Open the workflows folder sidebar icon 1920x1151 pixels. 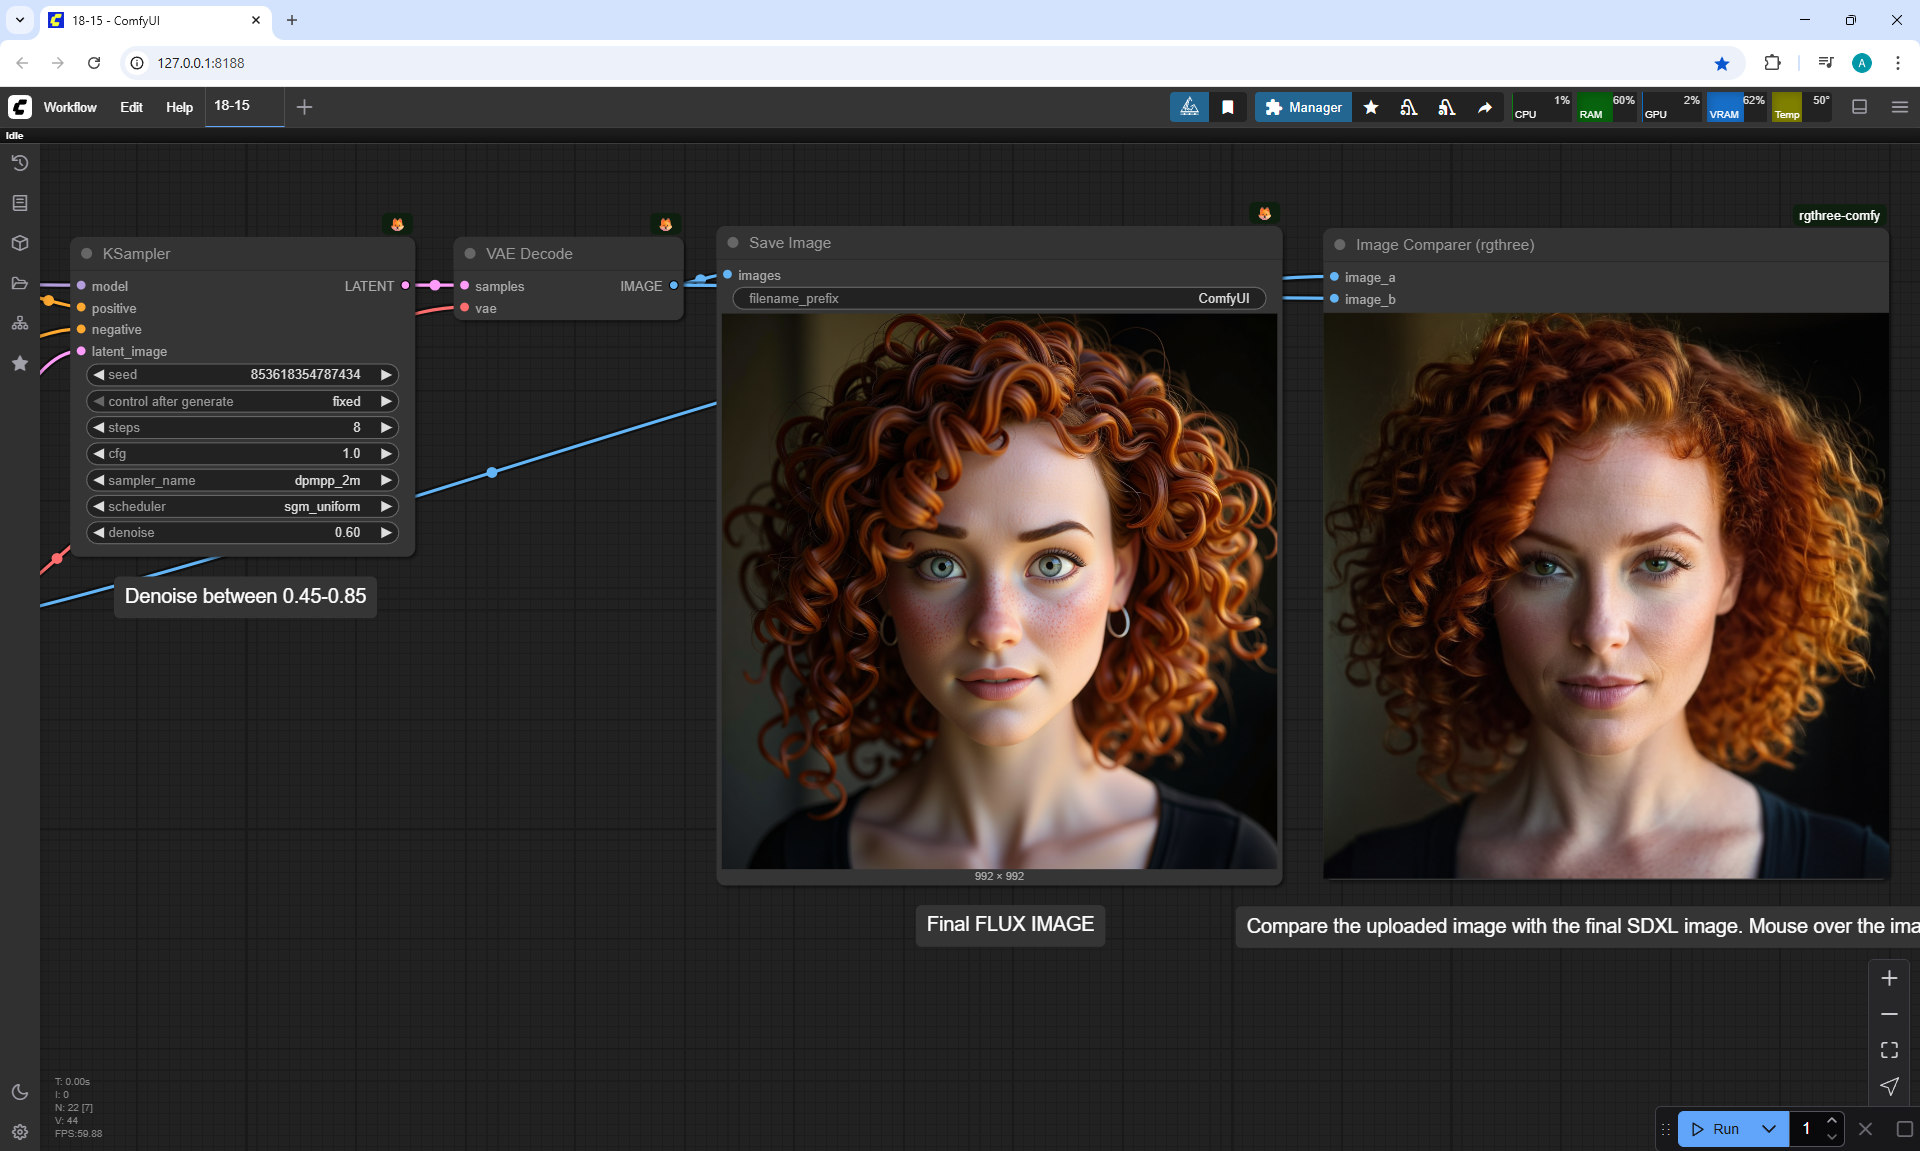(20, 283)
